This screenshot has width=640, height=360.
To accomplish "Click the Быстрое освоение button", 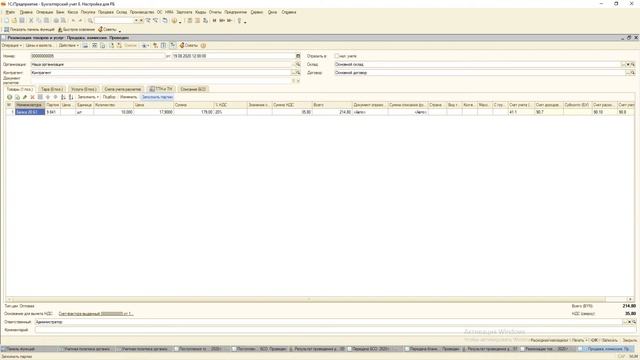I will coord(76,29).
